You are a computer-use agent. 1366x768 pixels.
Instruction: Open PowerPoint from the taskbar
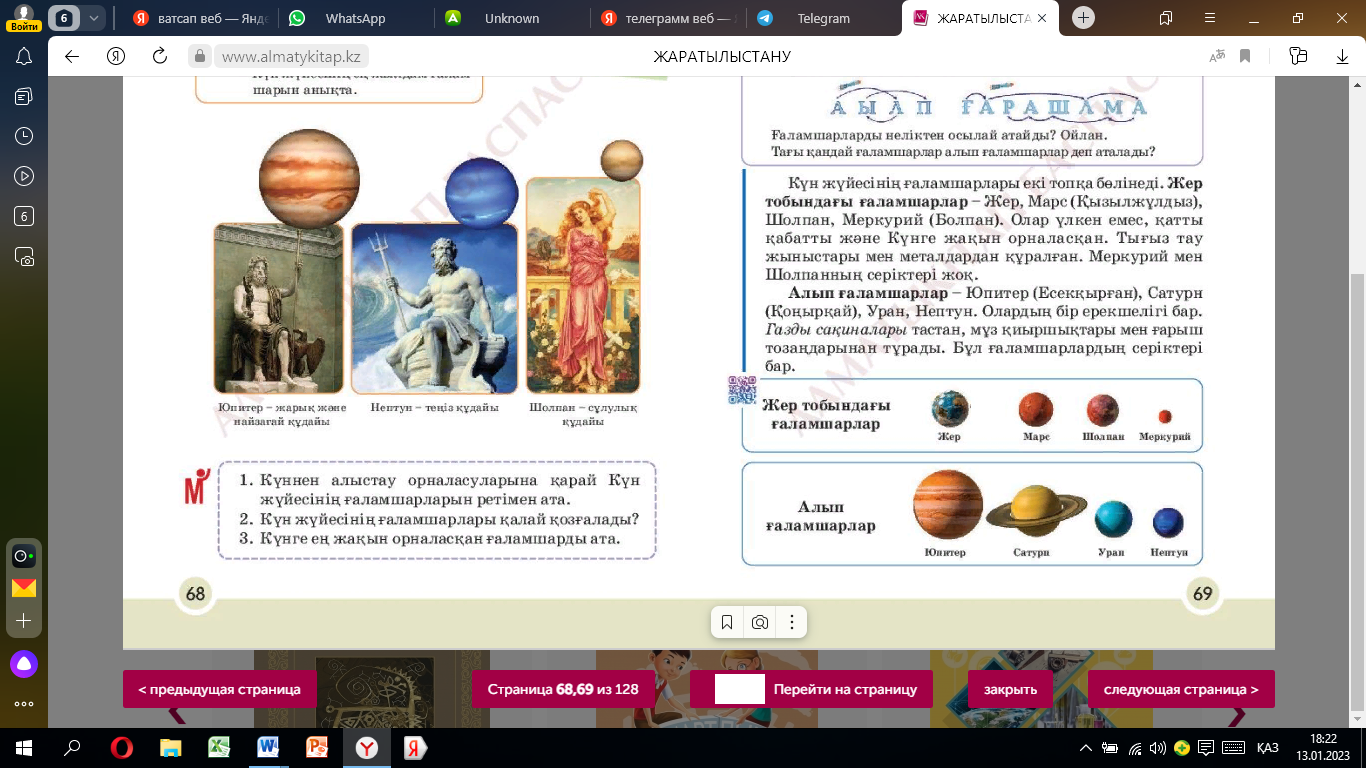(317, 748)
